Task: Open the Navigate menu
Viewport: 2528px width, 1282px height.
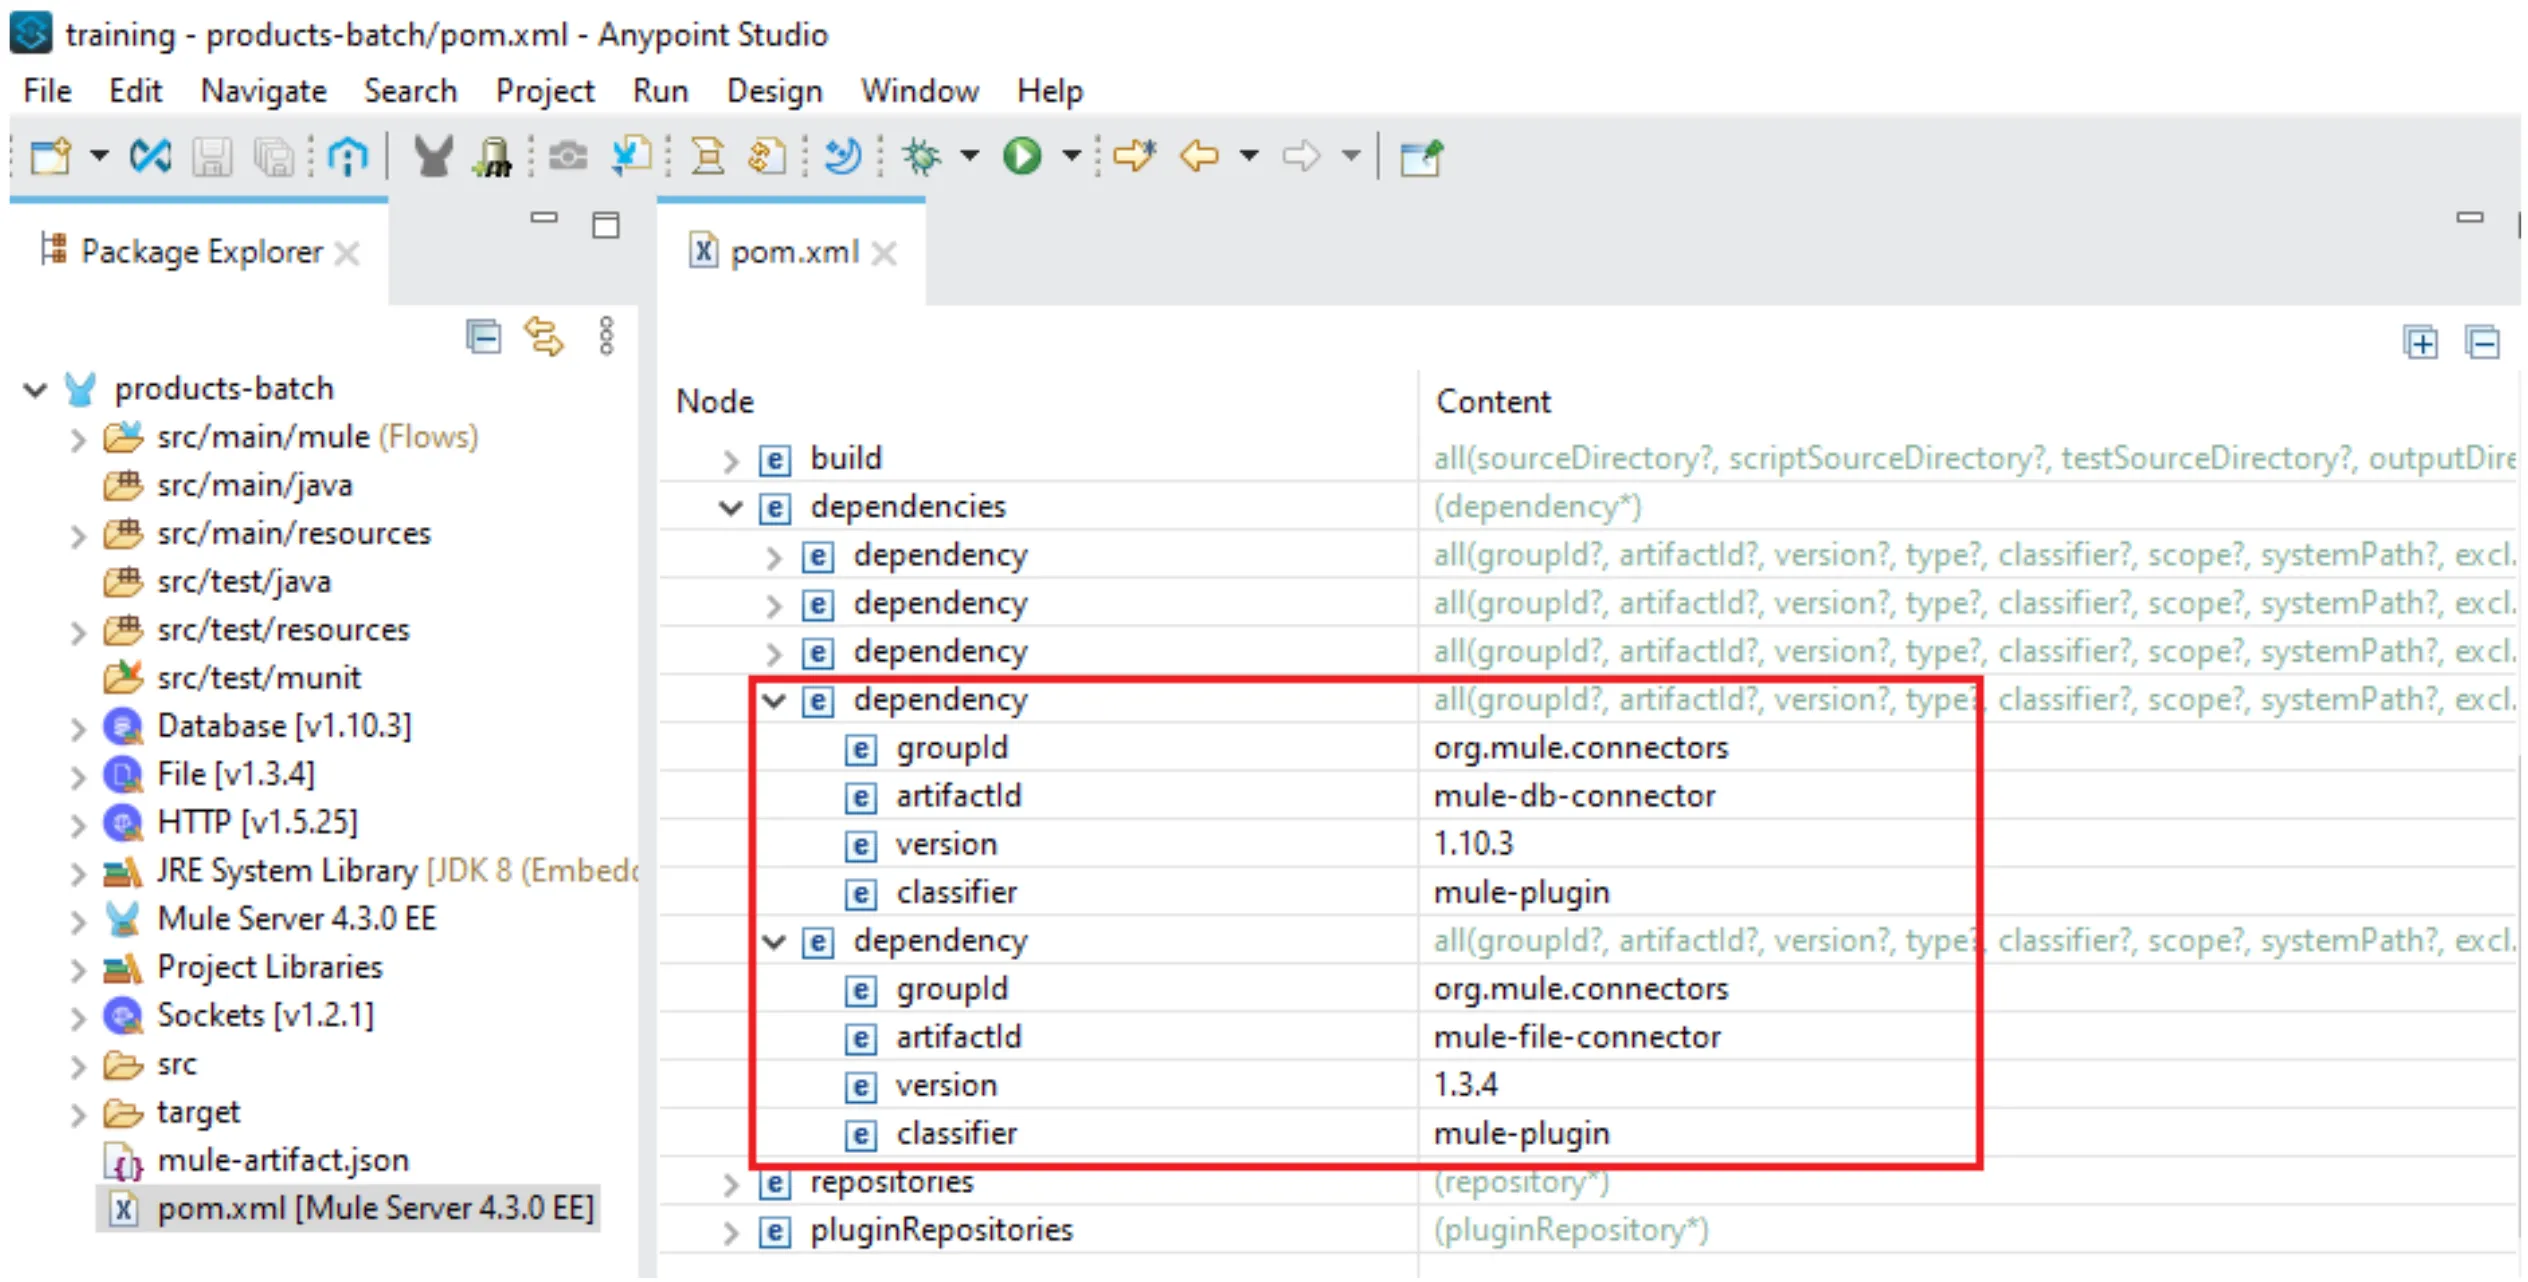Action: pyautogui.click(x=263, y=91)
